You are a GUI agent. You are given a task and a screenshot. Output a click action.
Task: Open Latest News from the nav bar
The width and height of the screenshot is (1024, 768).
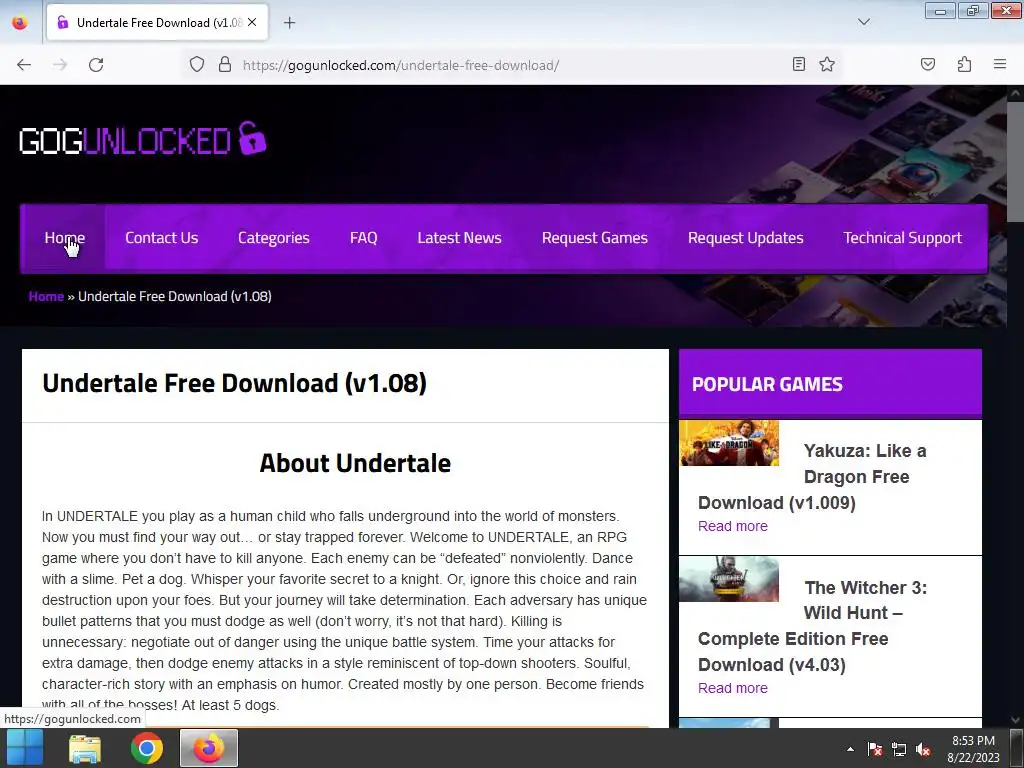[x=459, y=238]
